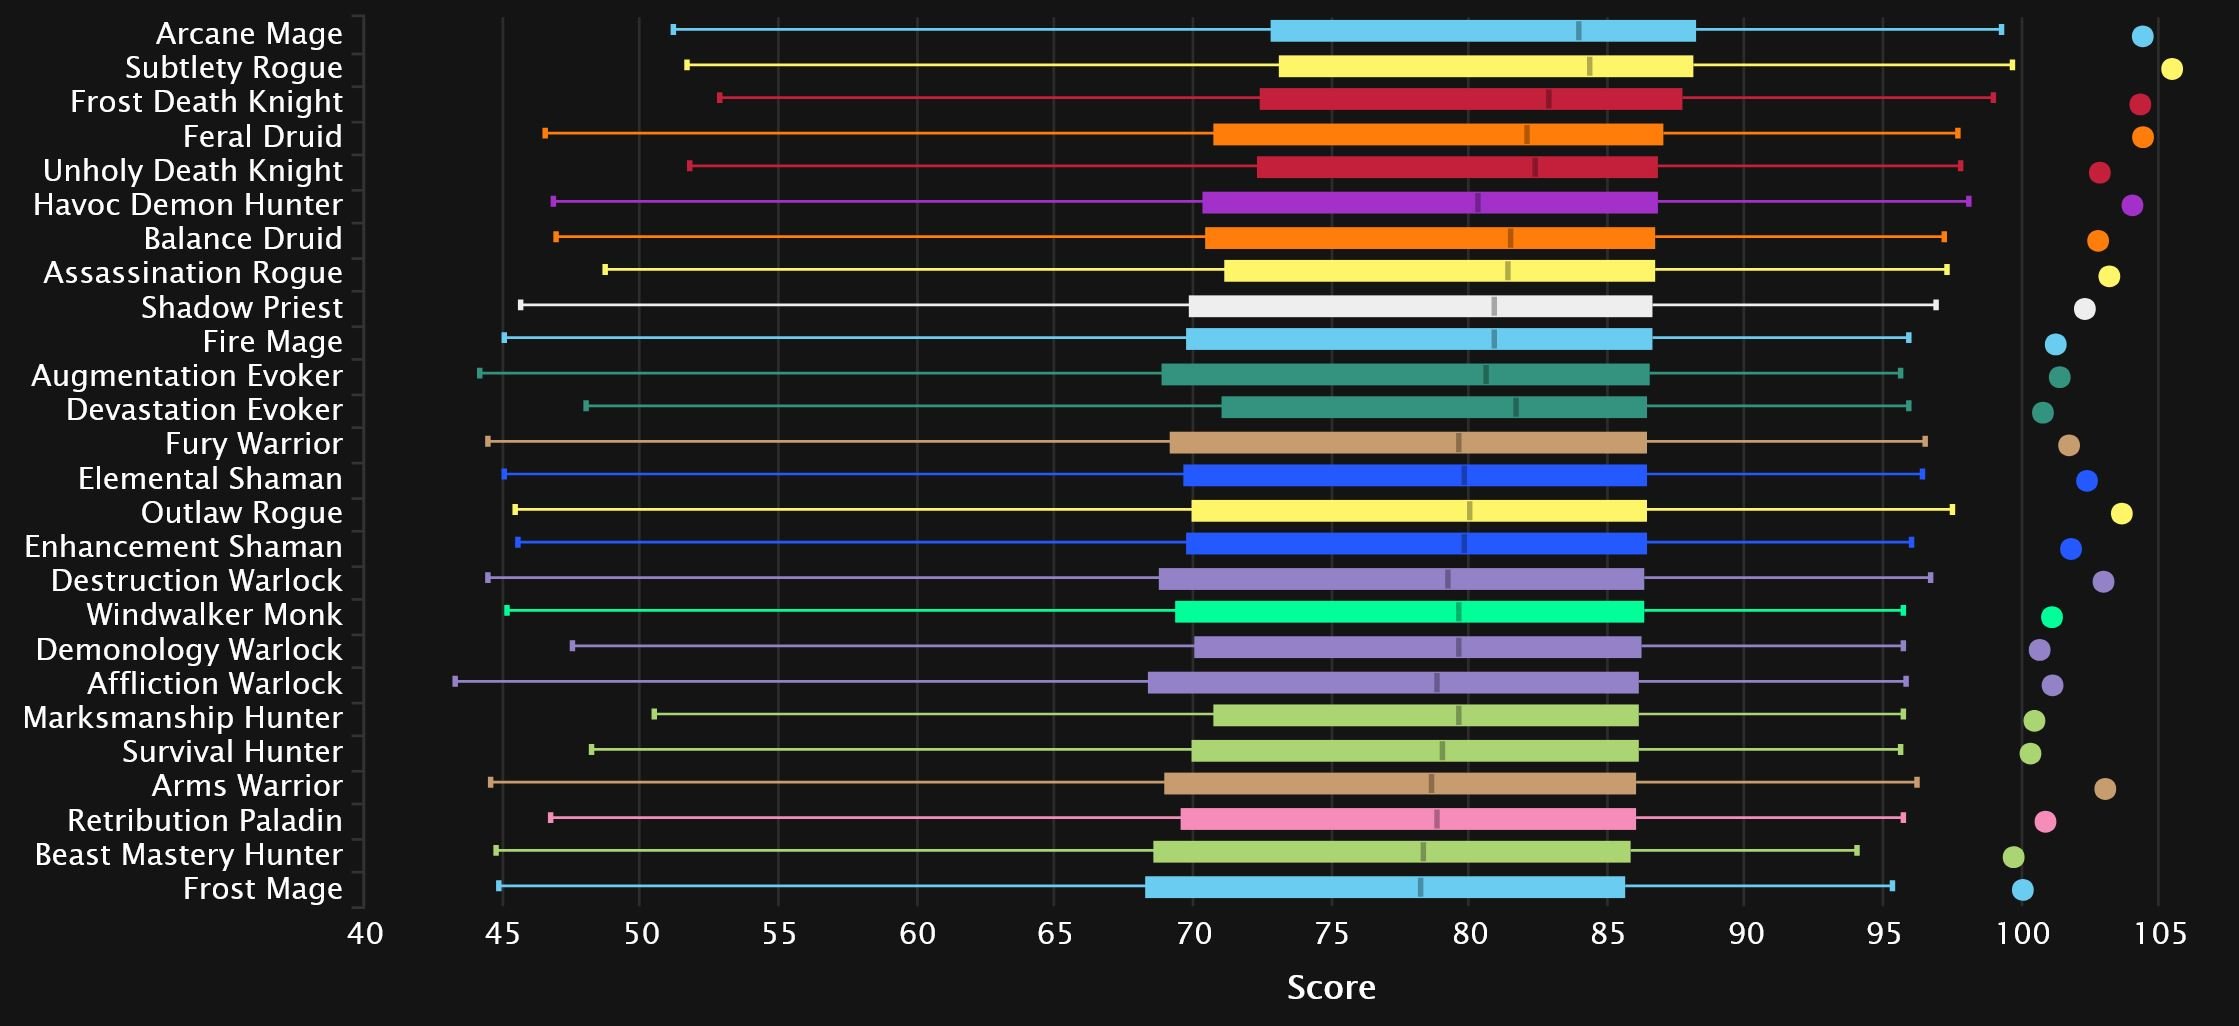Select the Arcane Mage box bar
This screenshot has height=1026, width=2239.
(x=1482, y=31)
